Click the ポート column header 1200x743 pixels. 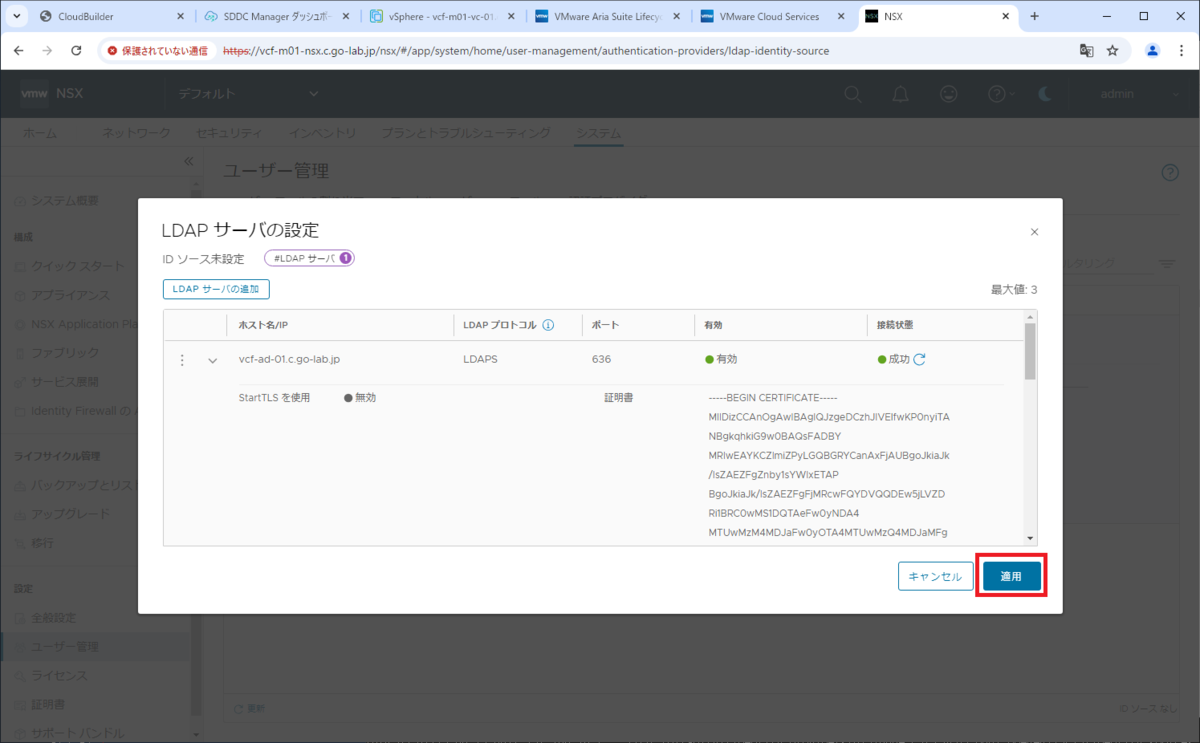coord(604,325)
